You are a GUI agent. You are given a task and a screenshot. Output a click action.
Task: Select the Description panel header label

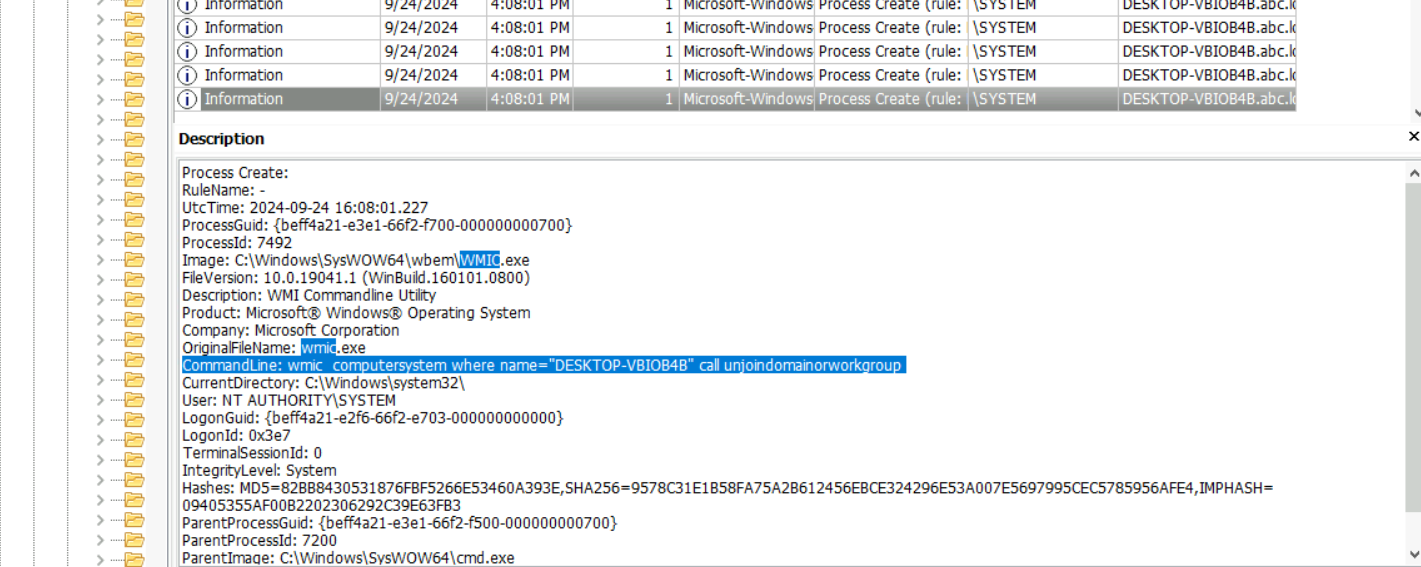coord(221,139)
